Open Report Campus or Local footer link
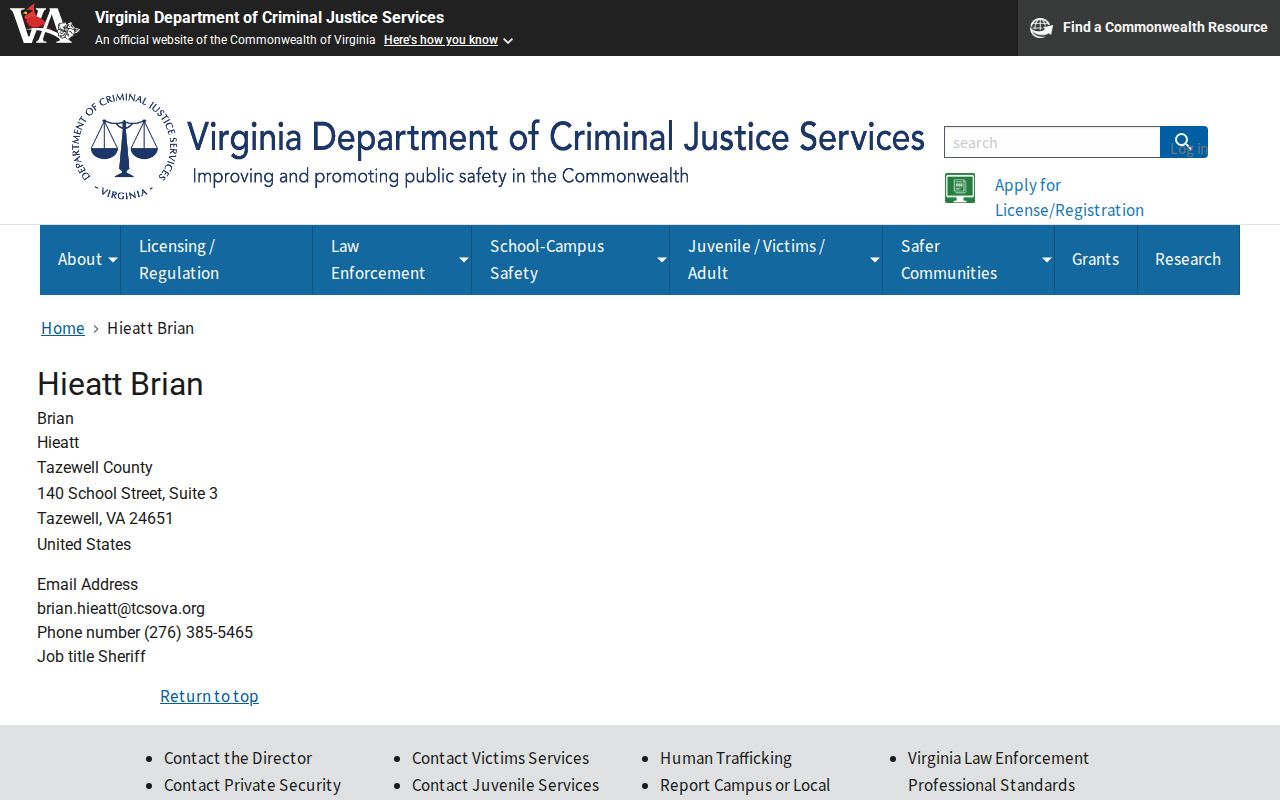The width and height of the screenshot is (1280, 800). [745, 785]
